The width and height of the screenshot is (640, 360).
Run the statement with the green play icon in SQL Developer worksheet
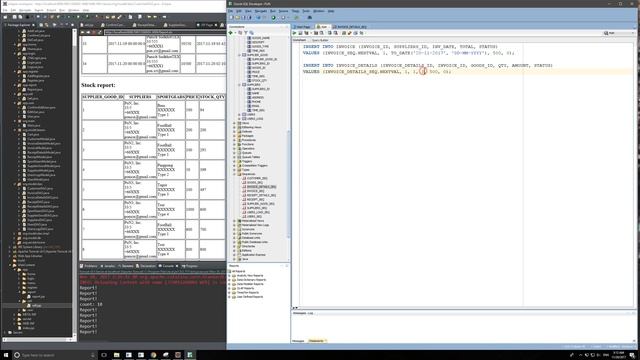(294, 33)
